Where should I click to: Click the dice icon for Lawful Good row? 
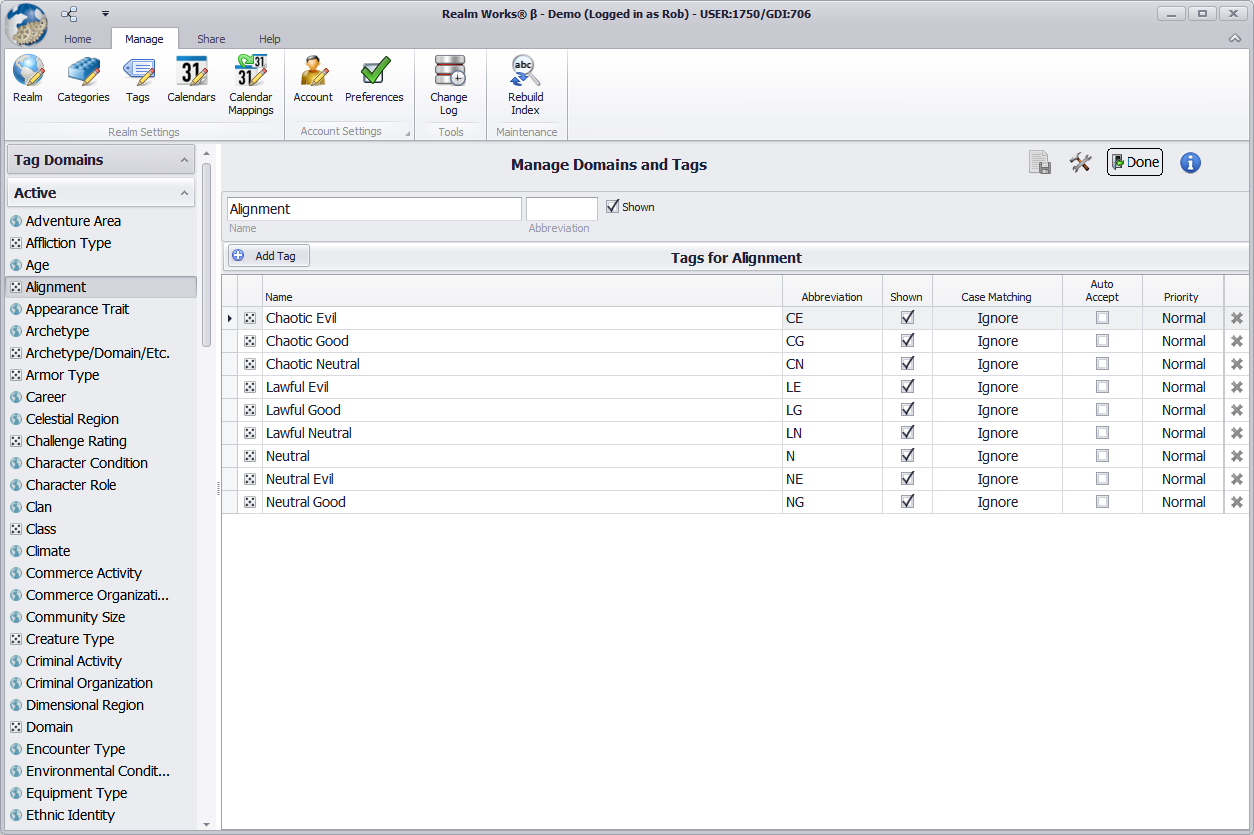[x=250, y=410]
